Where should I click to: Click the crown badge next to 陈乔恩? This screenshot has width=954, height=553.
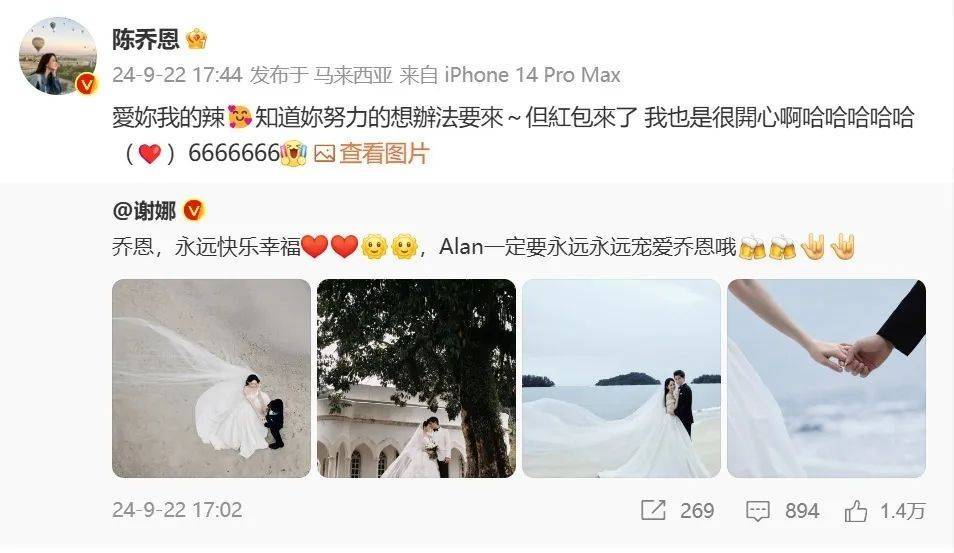[x=197, y=40]
